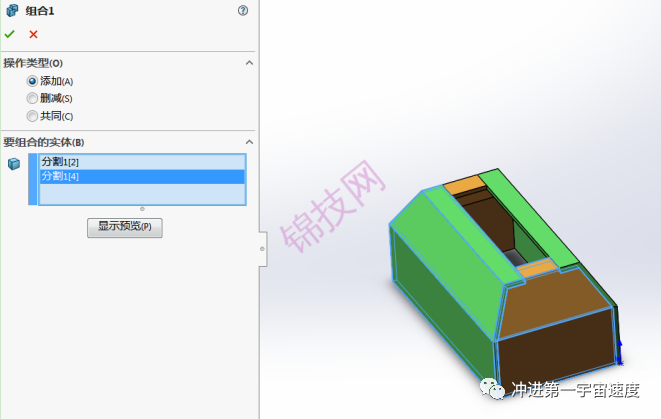Click the 显示预览(P) button

point(125,228)
